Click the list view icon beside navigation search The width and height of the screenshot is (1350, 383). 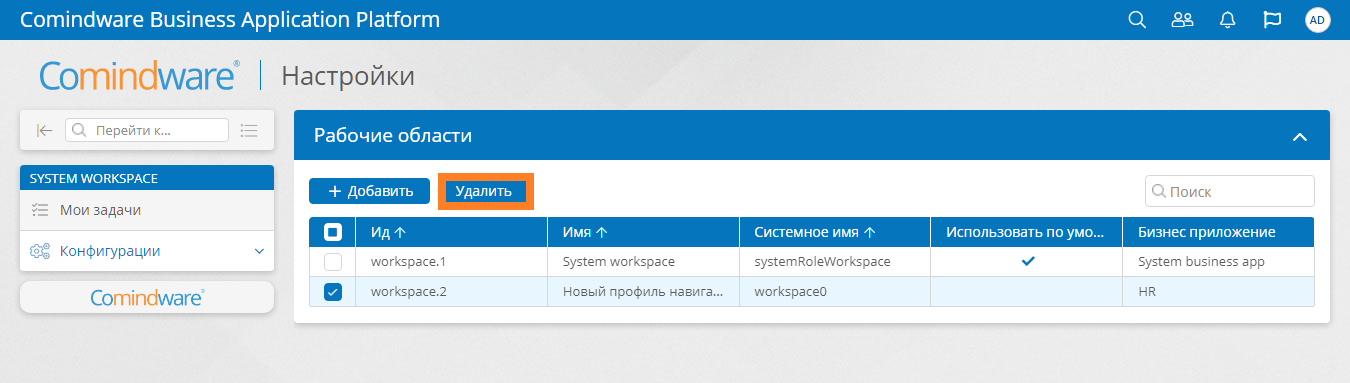pos(249,130)
